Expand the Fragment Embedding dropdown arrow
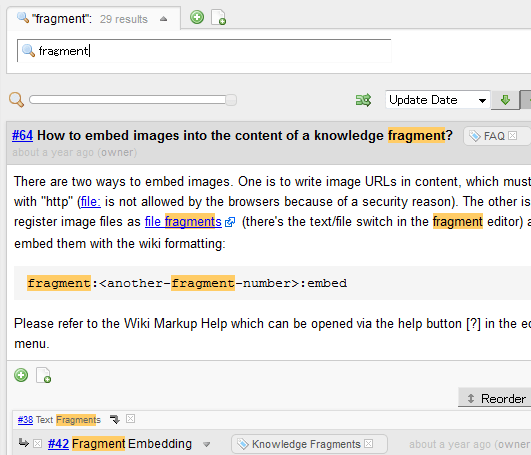Image resolution: width=531 pixels, height=455 pixels. [206, 444]
